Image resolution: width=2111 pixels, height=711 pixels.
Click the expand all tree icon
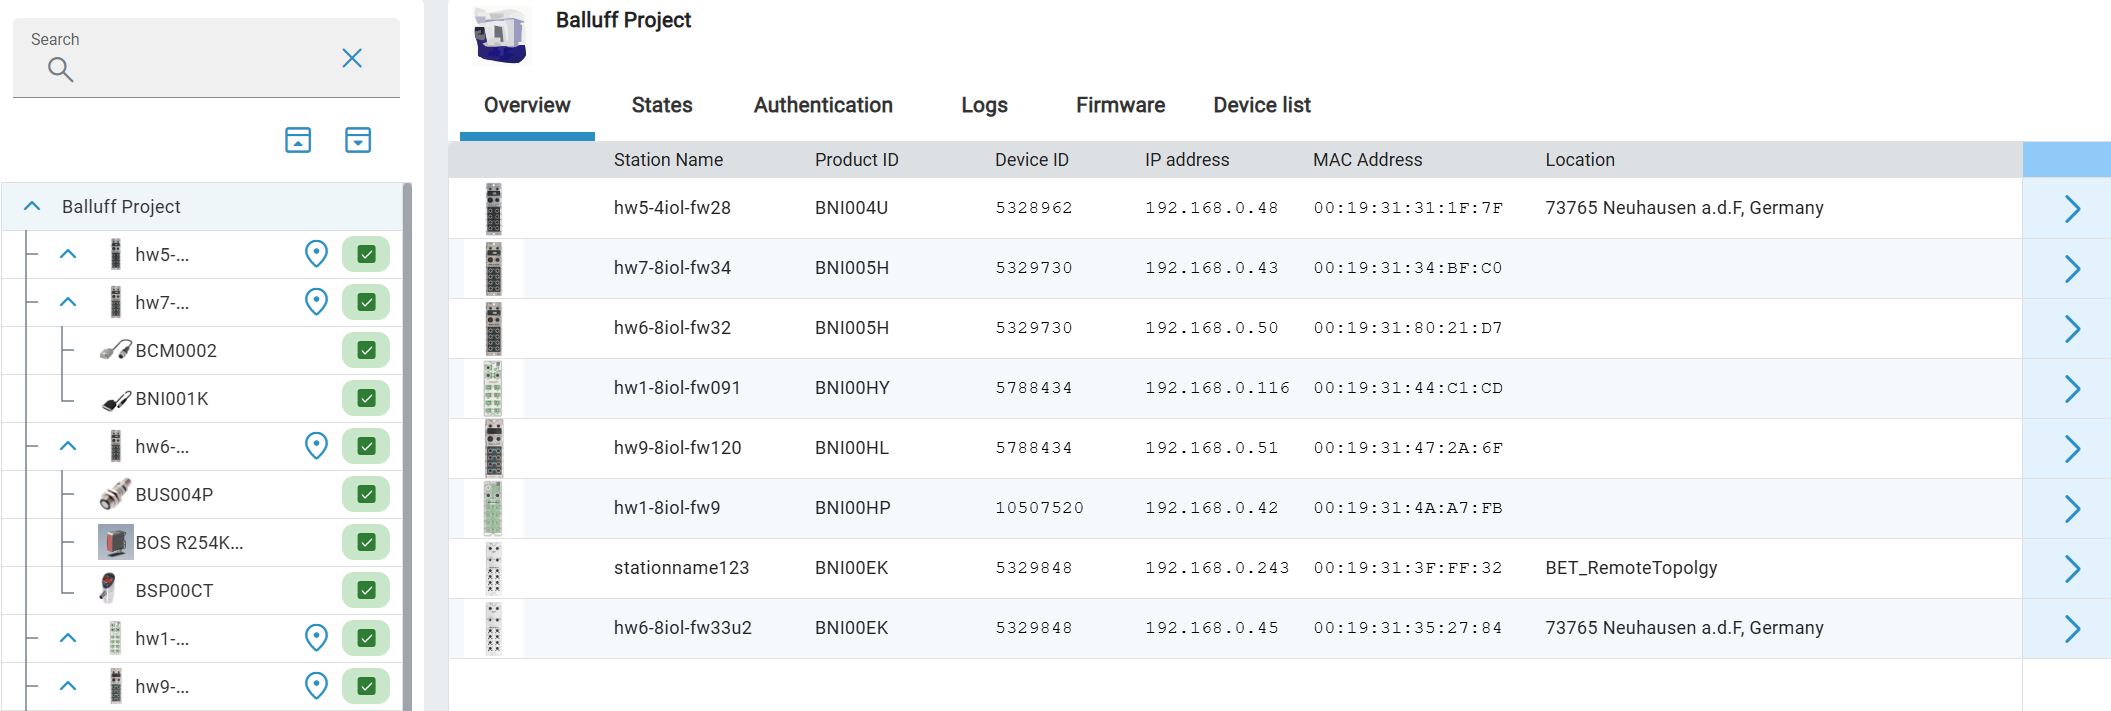pyautogui.click(x=358, y=140)
